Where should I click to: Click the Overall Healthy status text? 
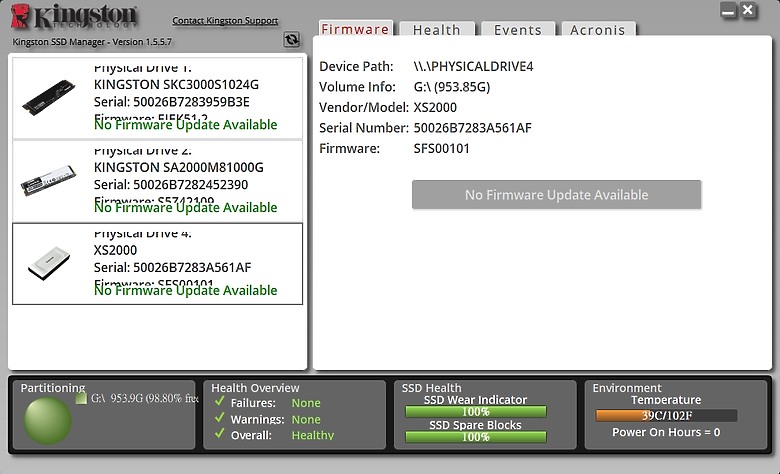(x=313, y=435)
